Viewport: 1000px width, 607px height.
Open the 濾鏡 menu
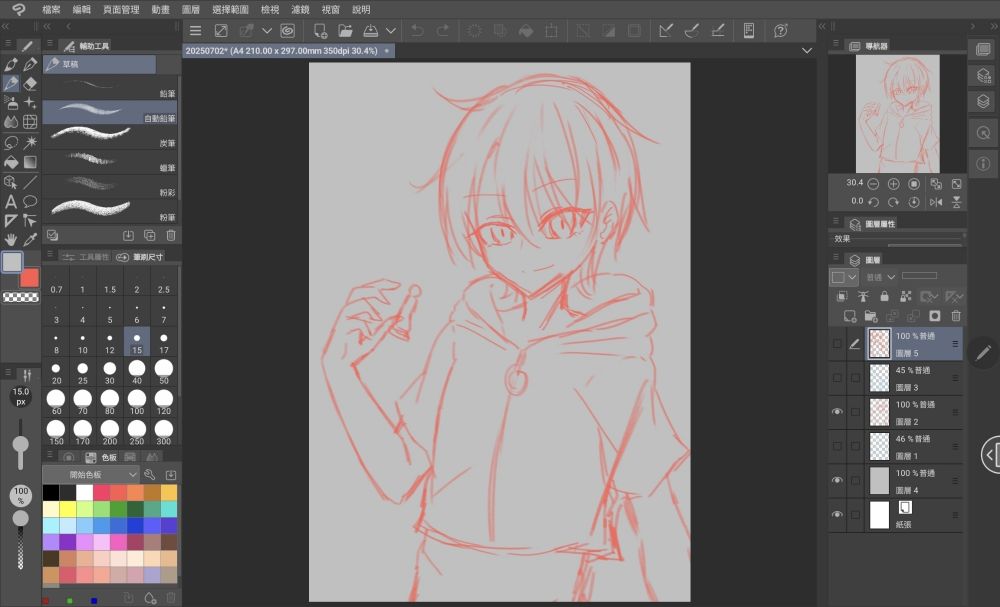point(300,10)
